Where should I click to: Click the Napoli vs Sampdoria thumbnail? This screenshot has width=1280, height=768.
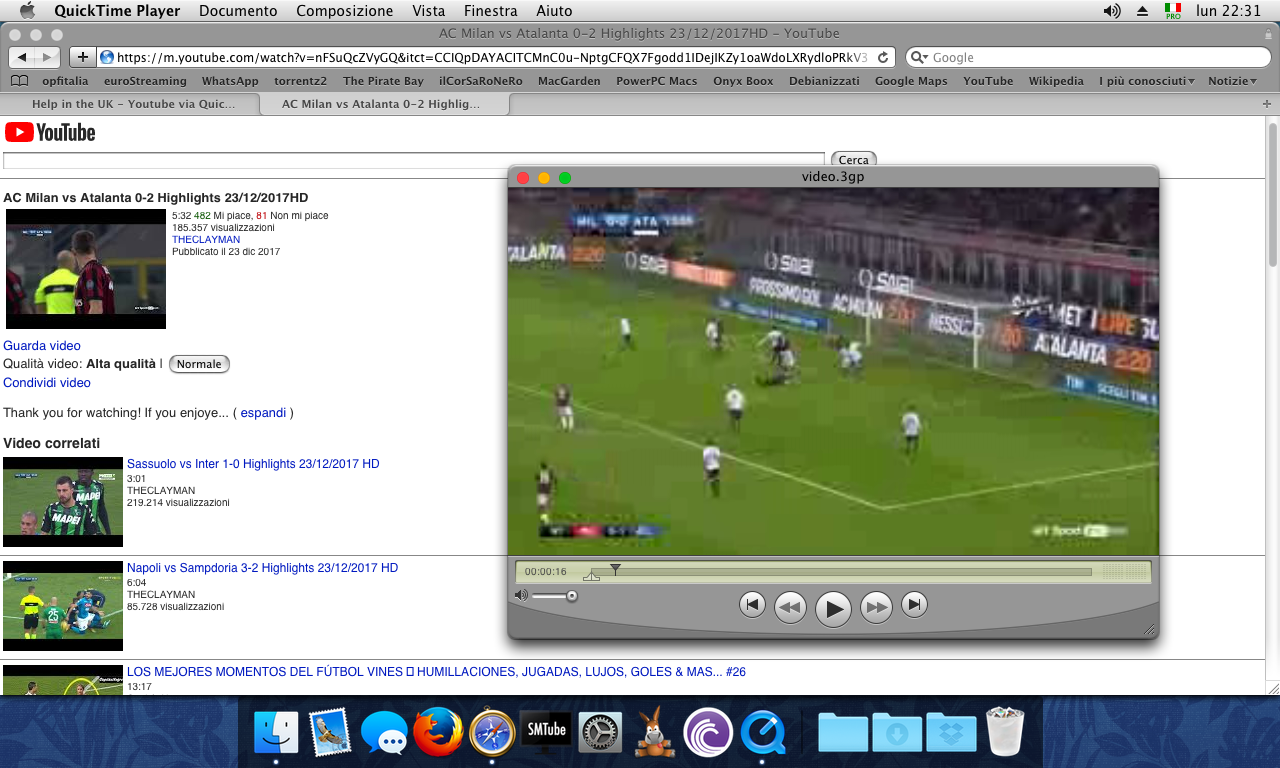[x=63, y=606]
